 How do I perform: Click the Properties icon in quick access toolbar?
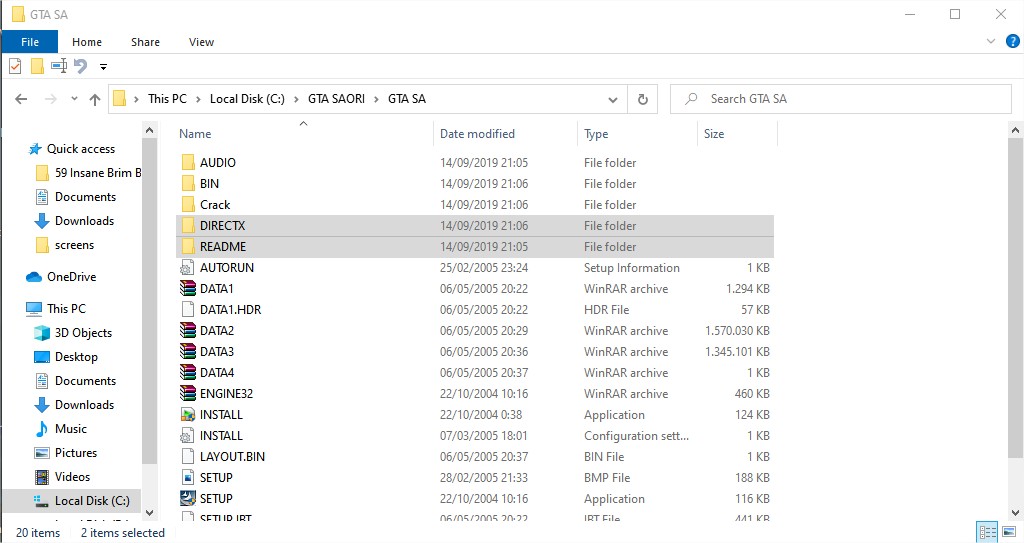click(x=15, y=66)
